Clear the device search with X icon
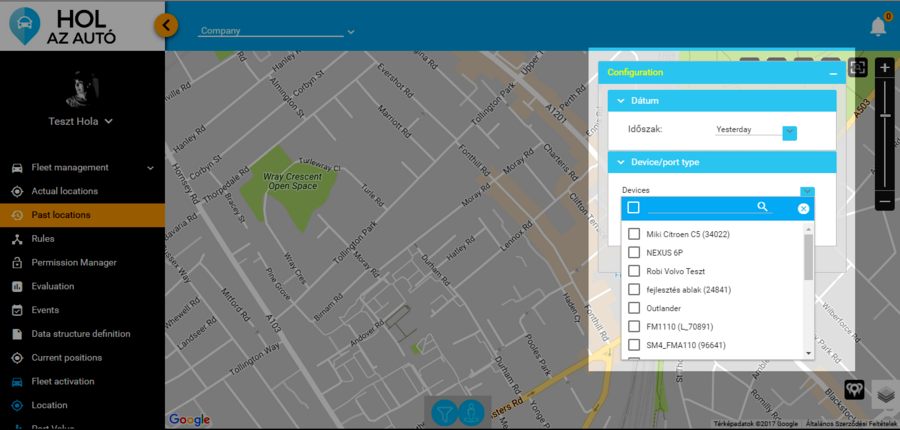 point(803,208)
